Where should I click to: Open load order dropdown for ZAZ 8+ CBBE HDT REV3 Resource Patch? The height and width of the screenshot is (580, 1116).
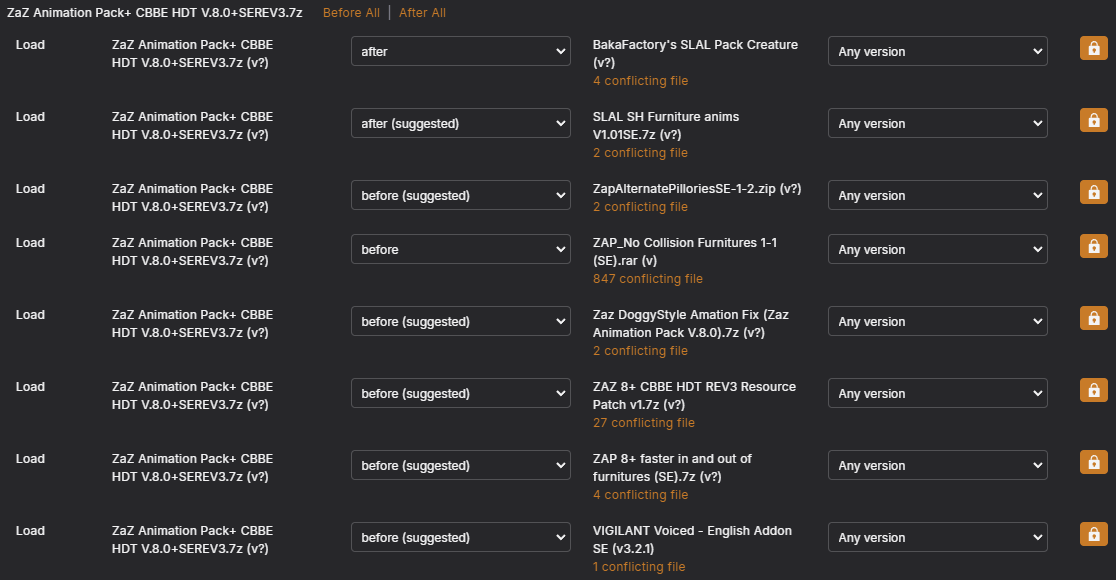pos(460,393)
